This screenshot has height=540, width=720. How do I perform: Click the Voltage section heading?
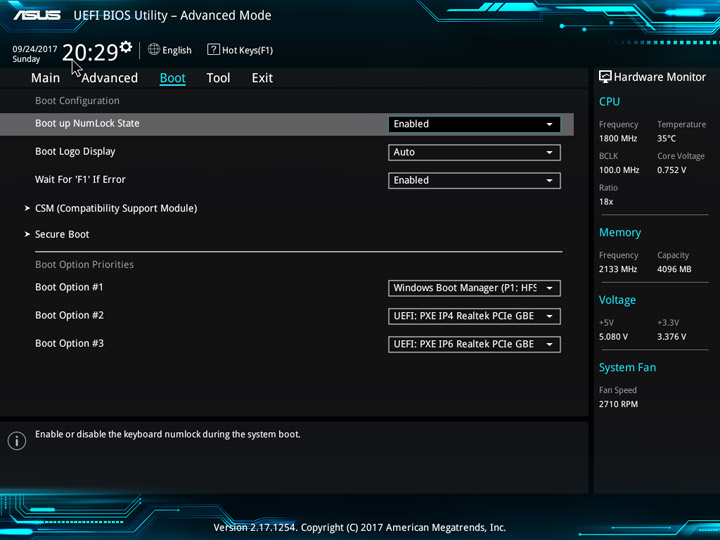(617, 300)
